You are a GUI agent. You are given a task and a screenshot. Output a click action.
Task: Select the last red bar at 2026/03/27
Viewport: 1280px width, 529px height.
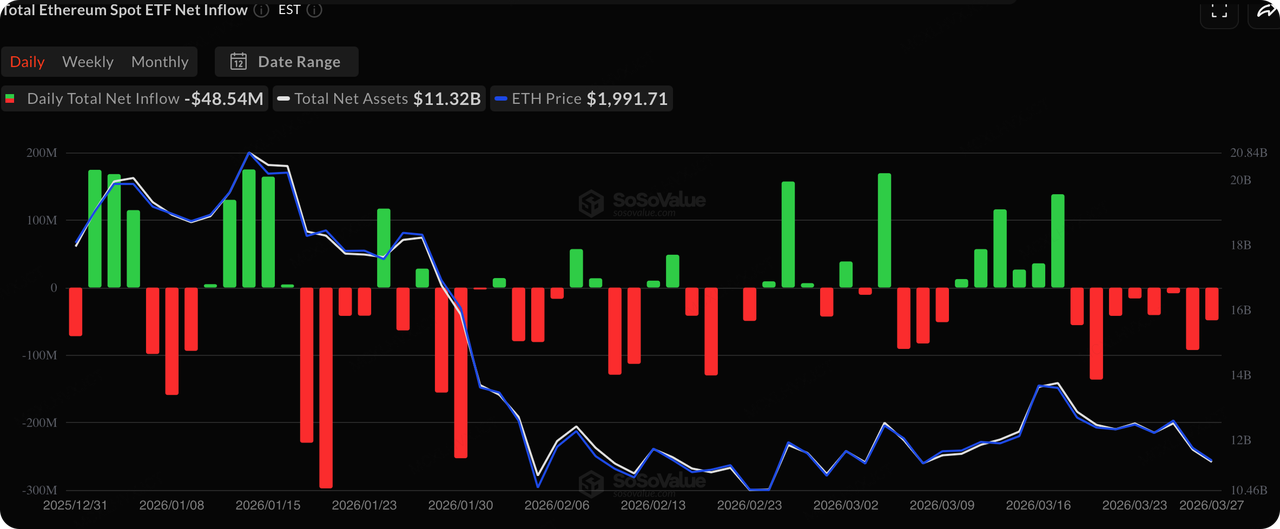pyautogui.click(x=1212, y=304)
